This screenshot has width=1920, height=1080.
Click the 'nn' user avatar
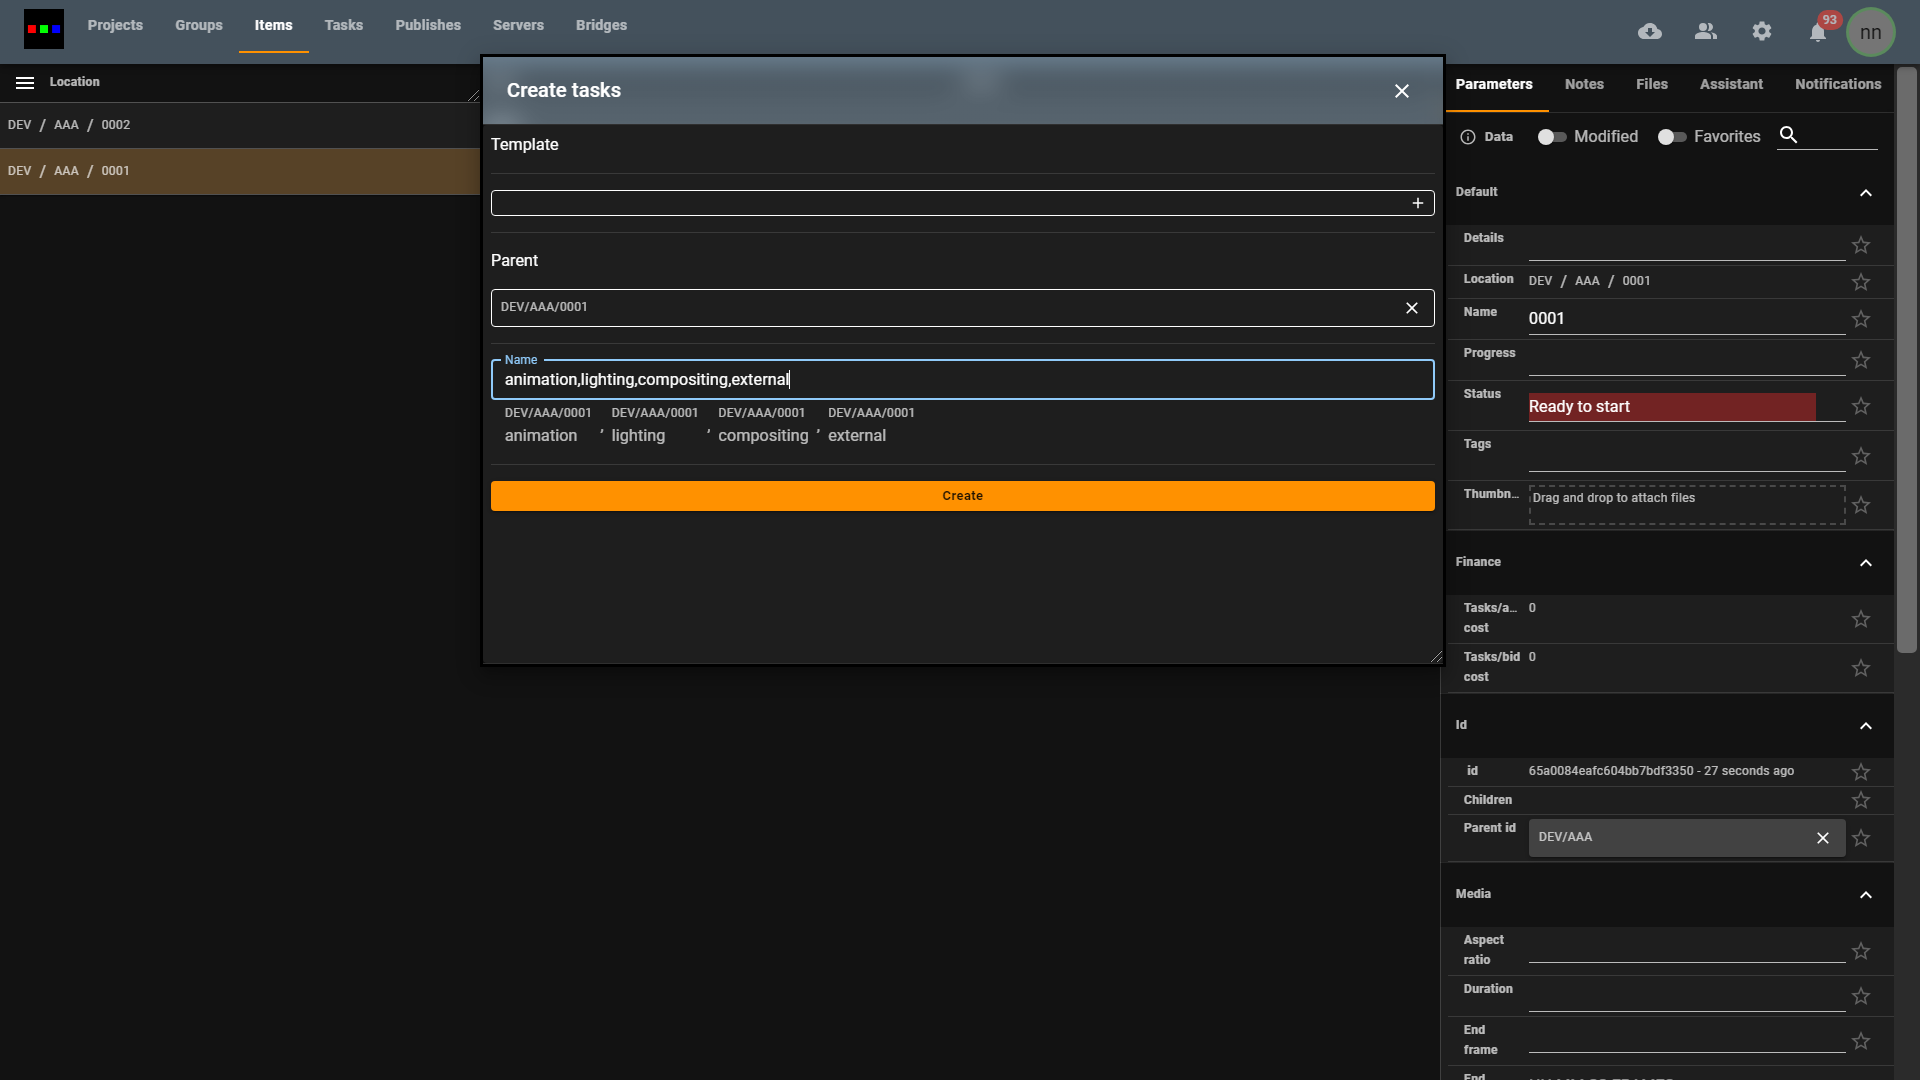1871,31
